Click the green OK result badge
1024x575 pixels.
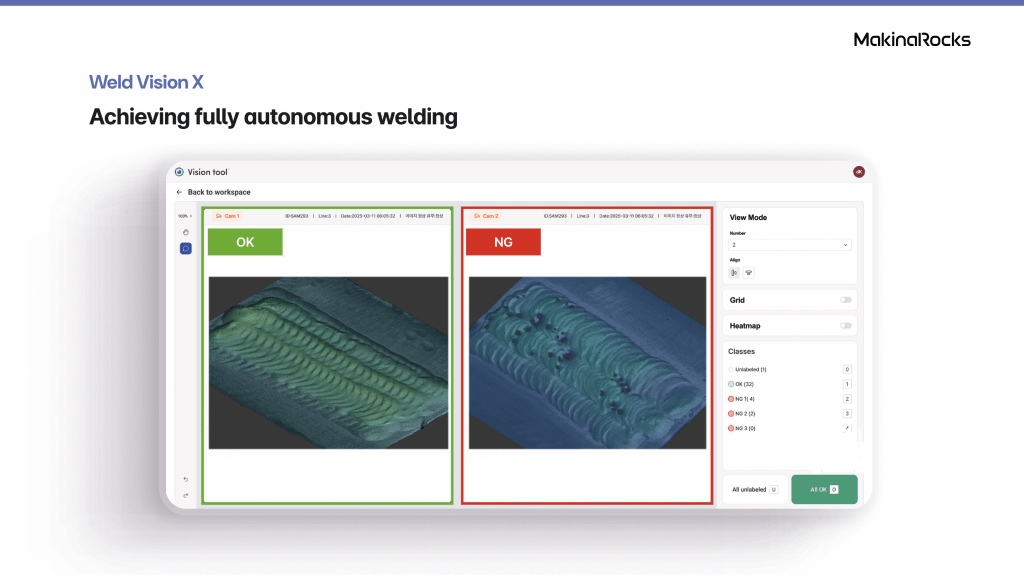click(245, 242)
